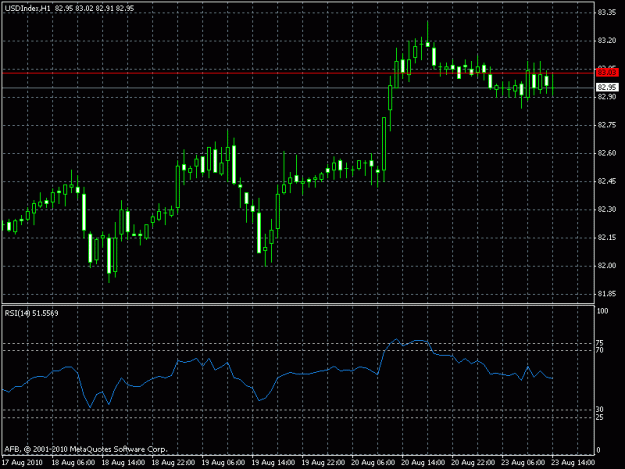Click the 83.20 price axis label
The image size is (625, 469).
607,41
